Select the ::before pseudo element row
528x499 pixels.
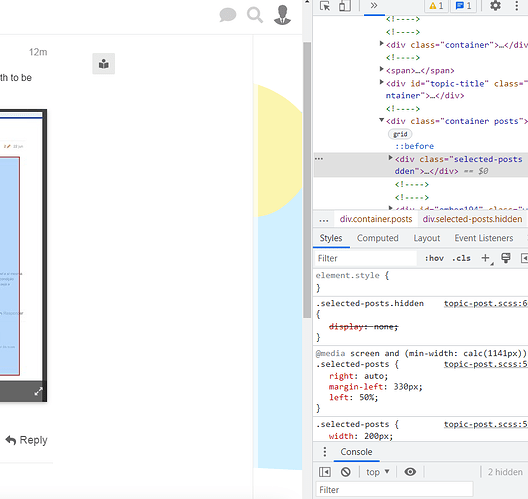(x=415, y=146)
